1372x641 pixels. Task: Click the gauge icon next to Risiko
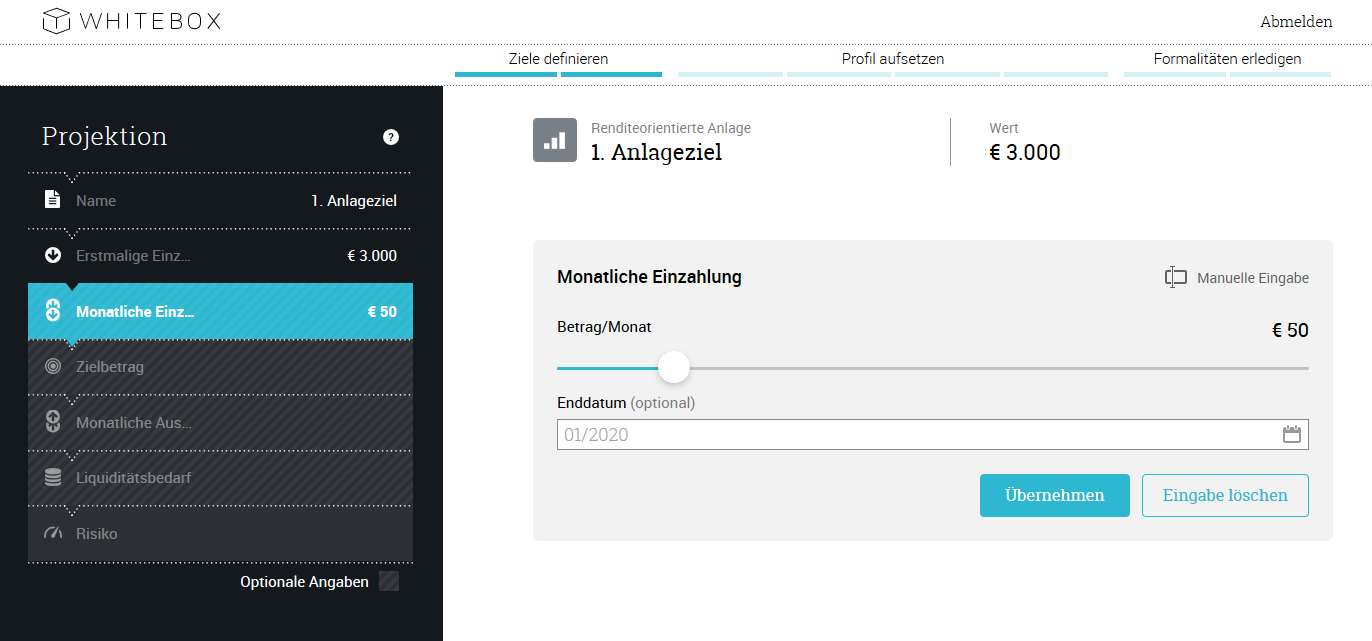53,533
